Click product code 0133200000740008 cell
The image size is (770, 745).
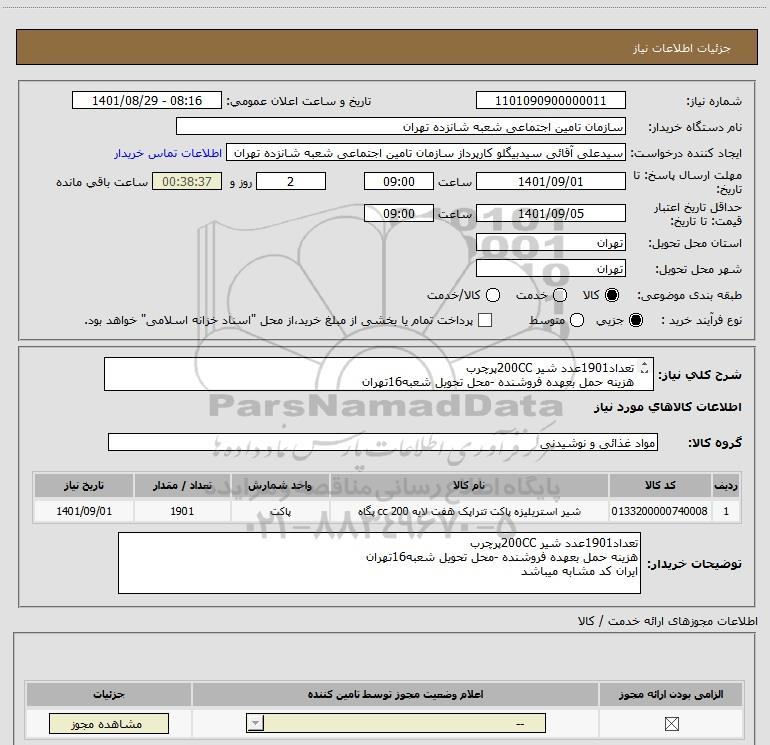click(x=660, y=511)
